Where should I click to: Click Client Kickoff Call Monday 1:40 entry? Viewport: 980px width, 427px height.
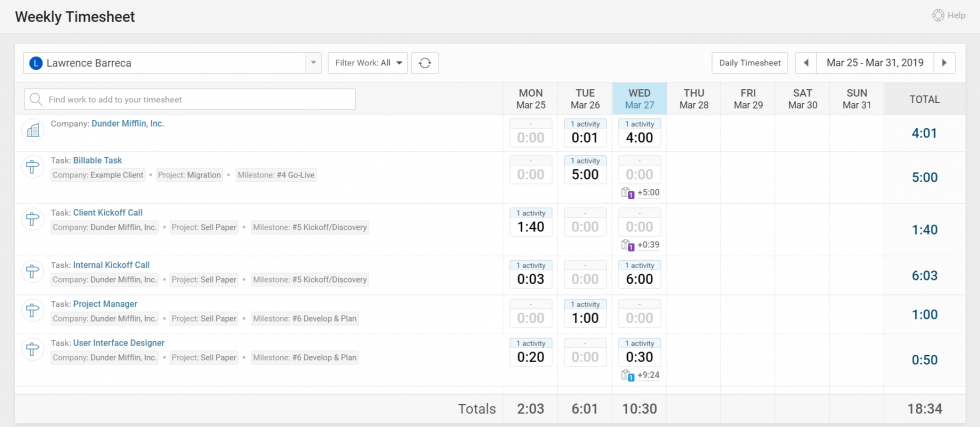pyautogui.click(x=531, y=226)
